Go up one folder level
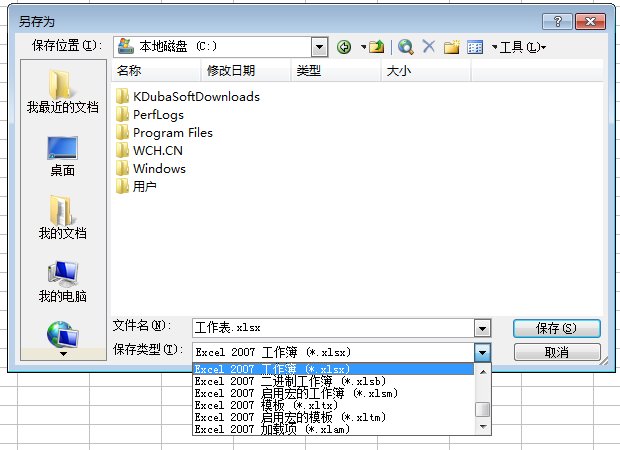This screenshot has height=450, width=620. pyautogui.click(x=376, y=47)
